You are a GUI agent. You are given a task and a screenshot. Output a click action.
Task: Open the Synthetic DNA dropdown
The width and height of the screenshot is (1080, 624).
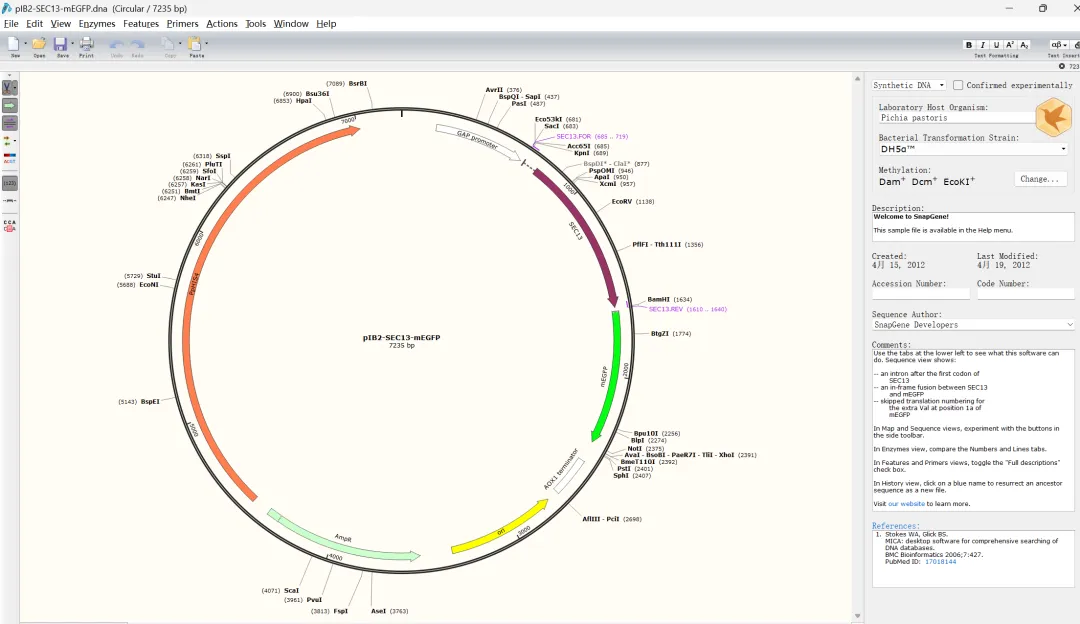[x=908, y=85]
